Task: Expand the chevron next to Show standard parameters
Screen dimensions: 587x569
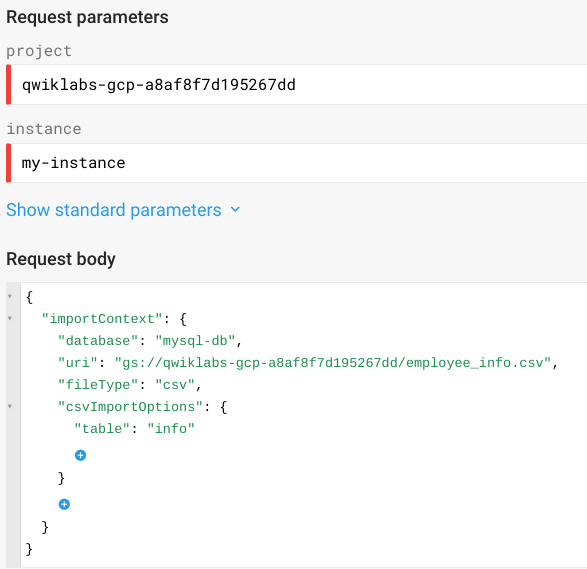Action: coord(235,209)
